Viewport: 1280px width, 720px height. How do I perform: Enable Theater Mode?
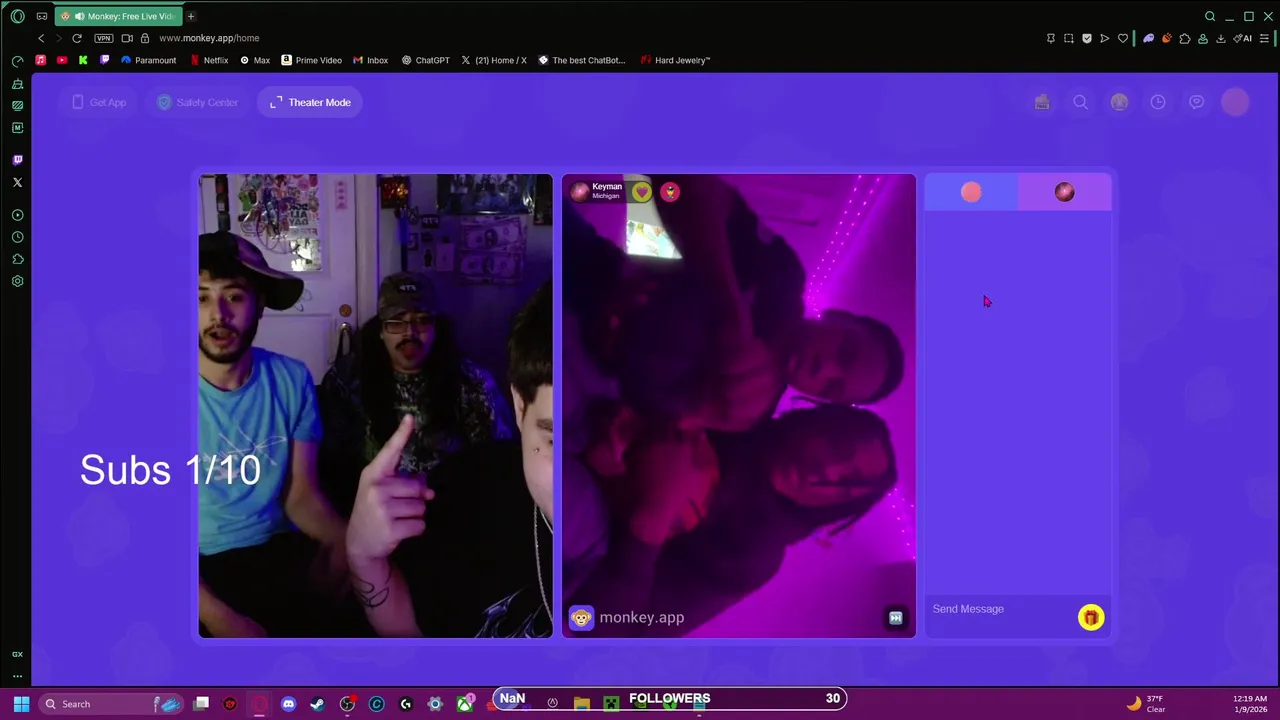[310, 102]
